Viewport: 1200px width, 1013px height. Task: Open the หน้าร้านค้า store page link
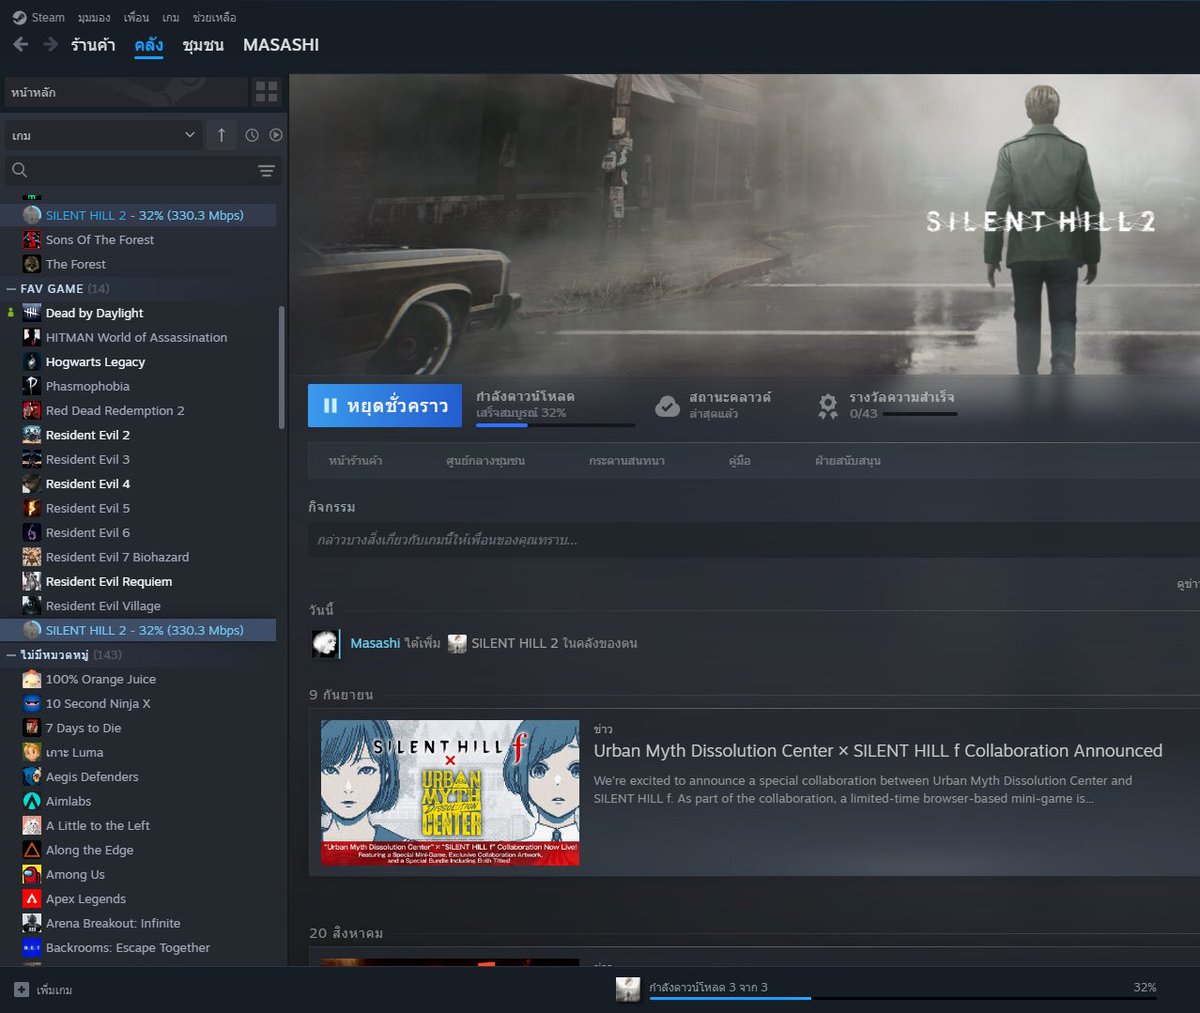(x=355, y=461)
